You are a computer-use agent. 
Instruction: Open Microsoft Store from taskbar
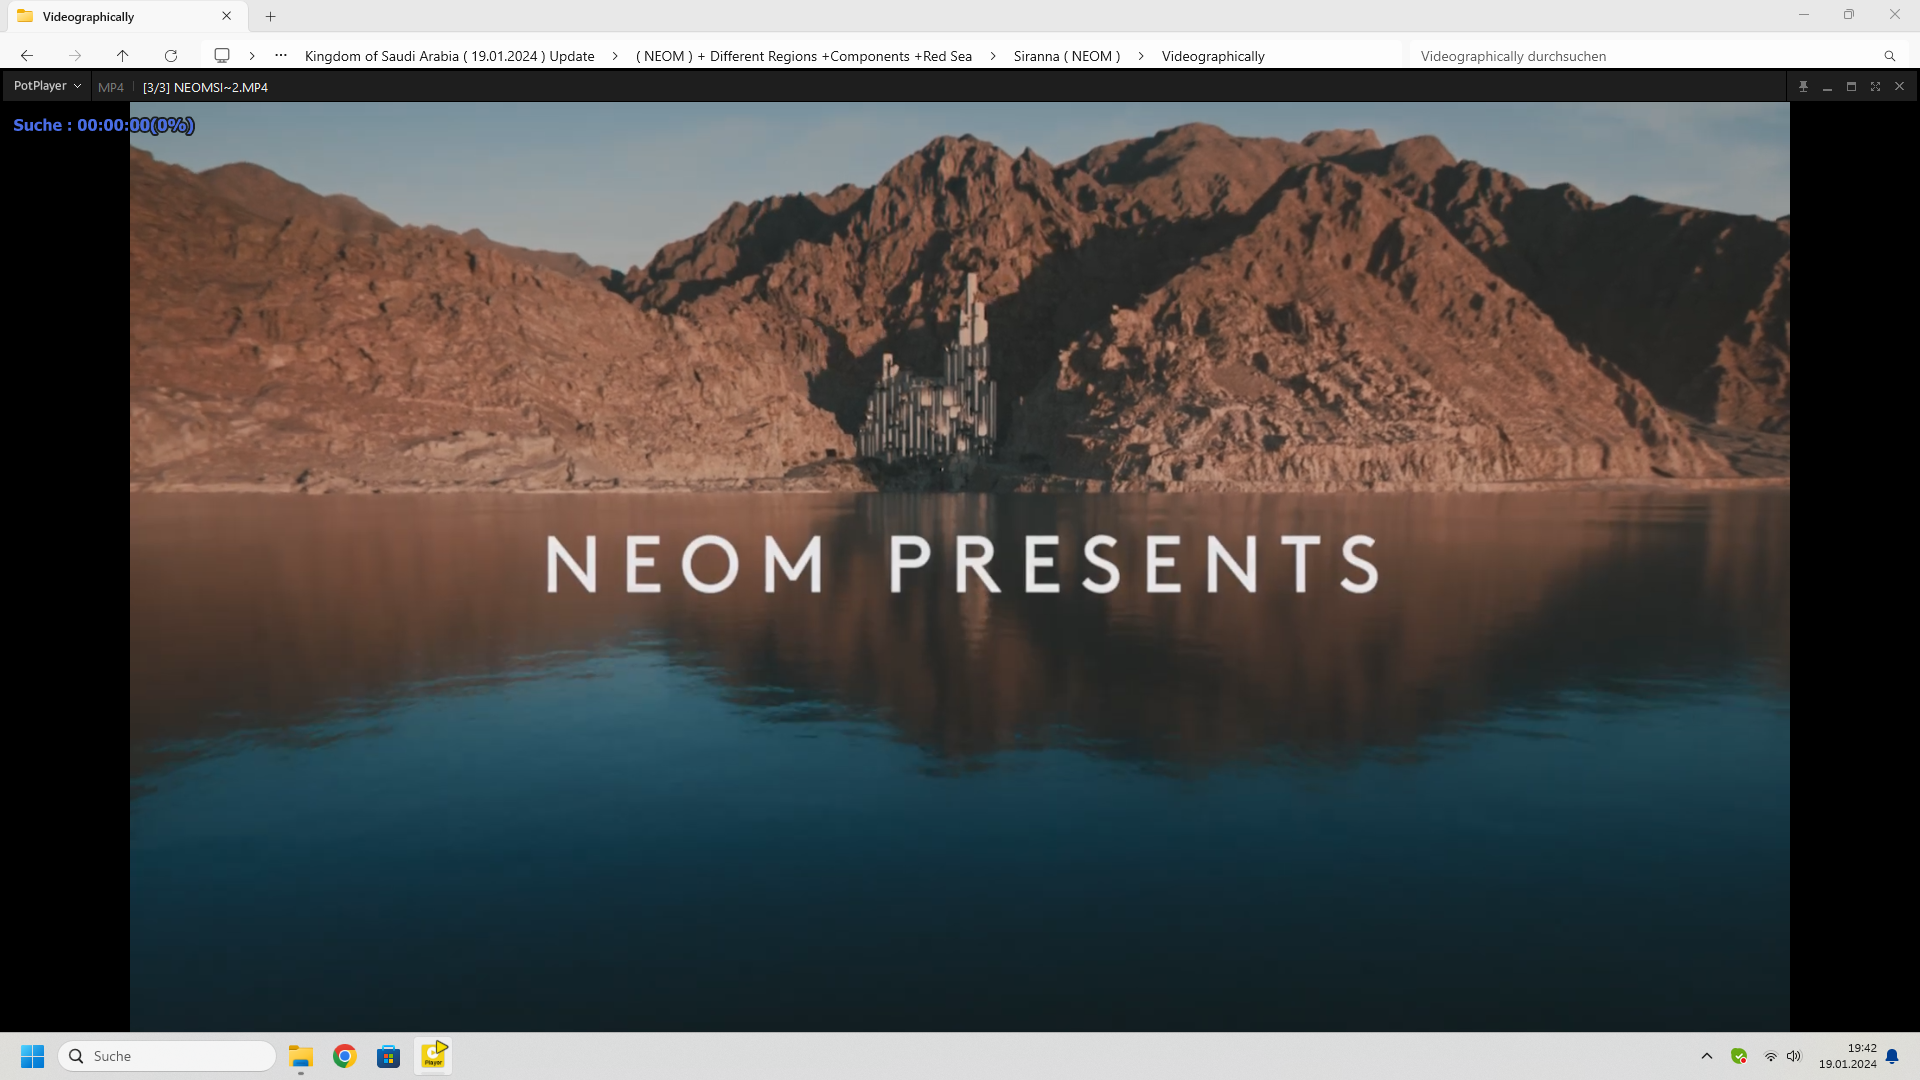coord(389,1056)
